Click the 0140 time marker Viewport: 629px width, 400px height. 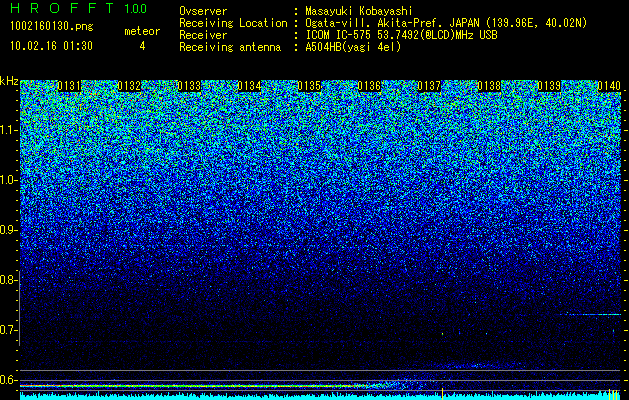coord(609,86)
